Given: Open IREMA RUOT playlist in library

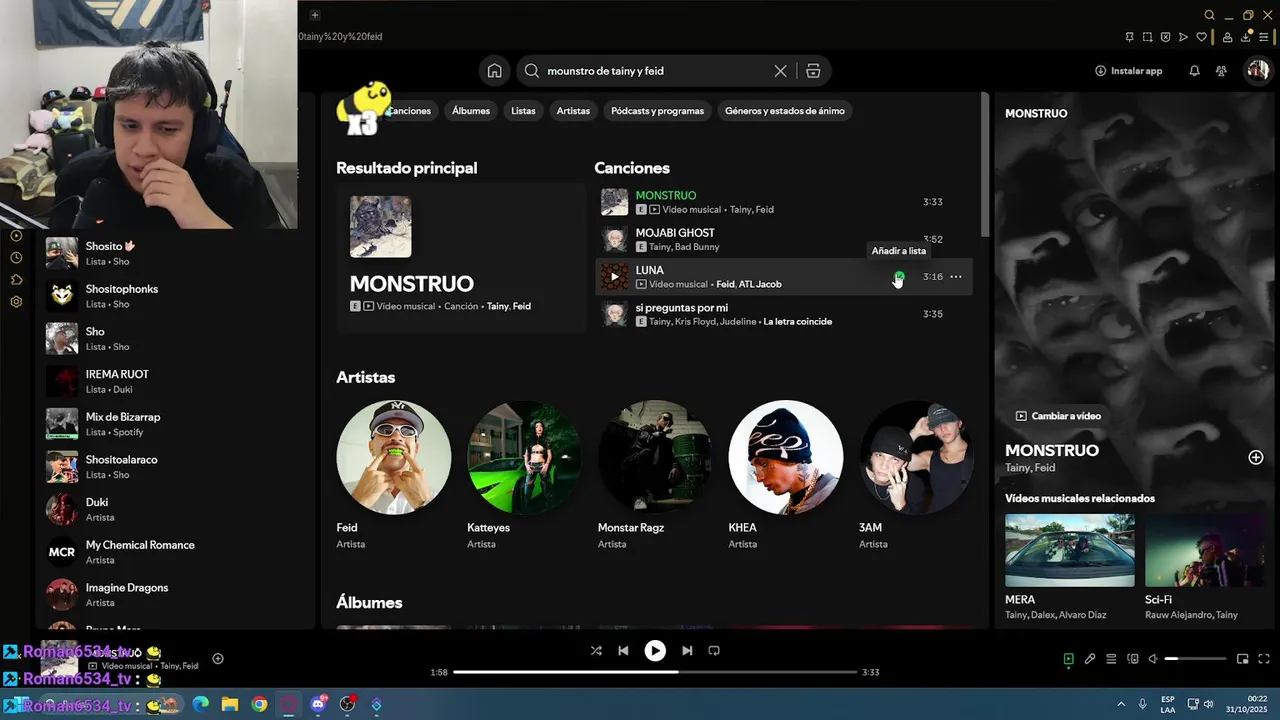Looking at the screenshot, I should tap(175, 381).
